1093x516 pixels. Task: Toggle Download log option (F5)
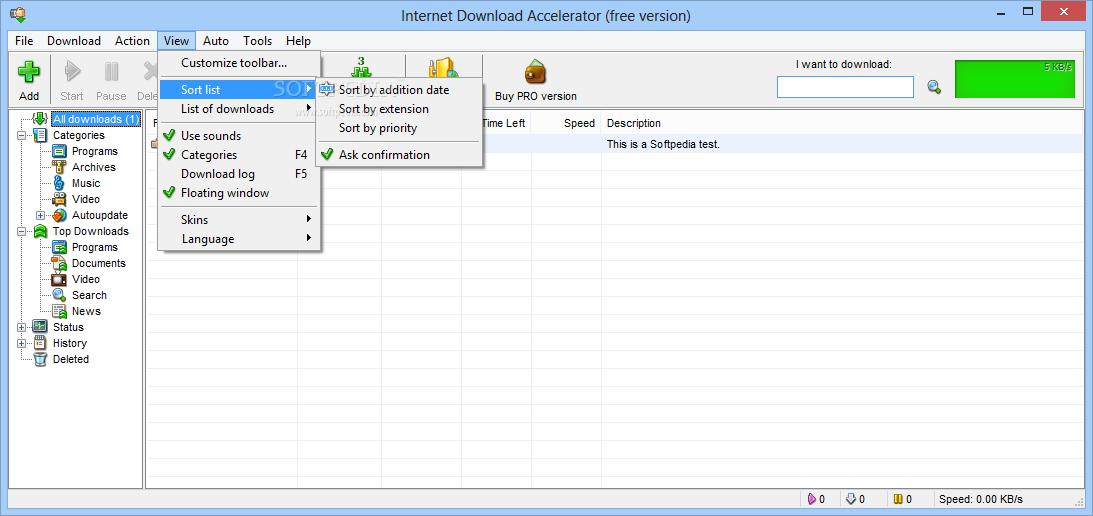coord(239,174)
